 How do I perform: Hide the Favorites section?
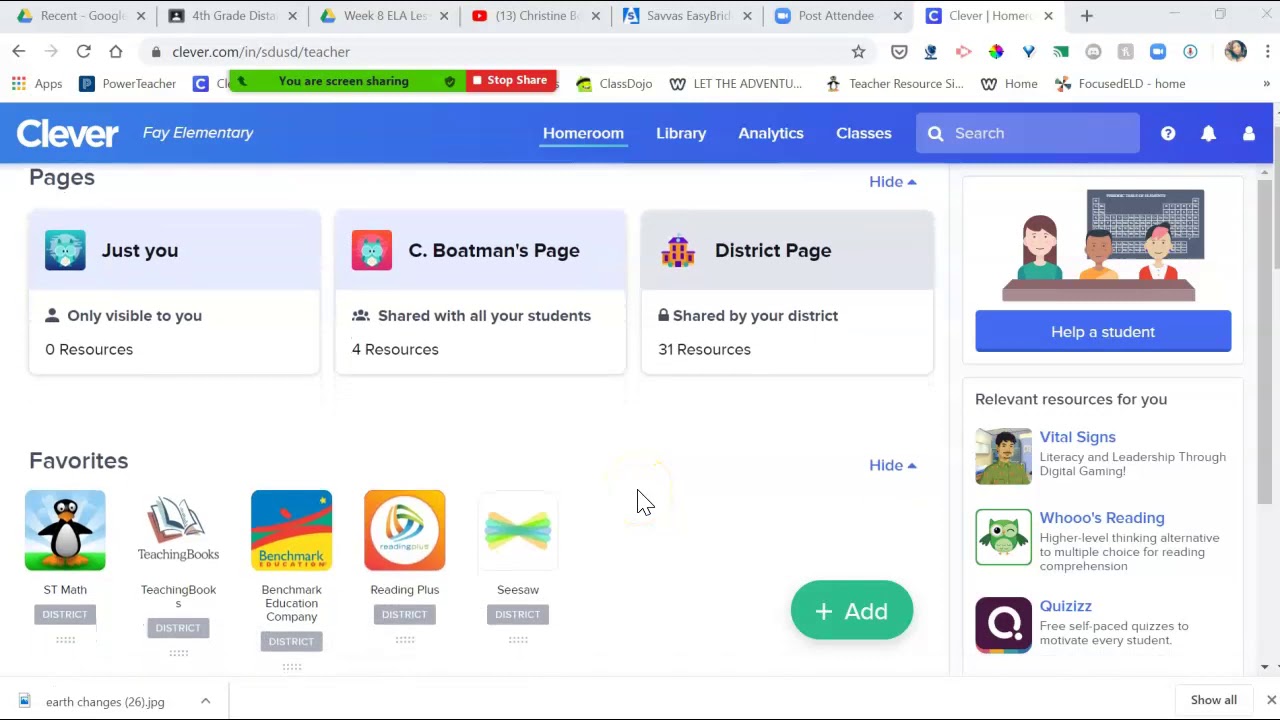[892, 465]
